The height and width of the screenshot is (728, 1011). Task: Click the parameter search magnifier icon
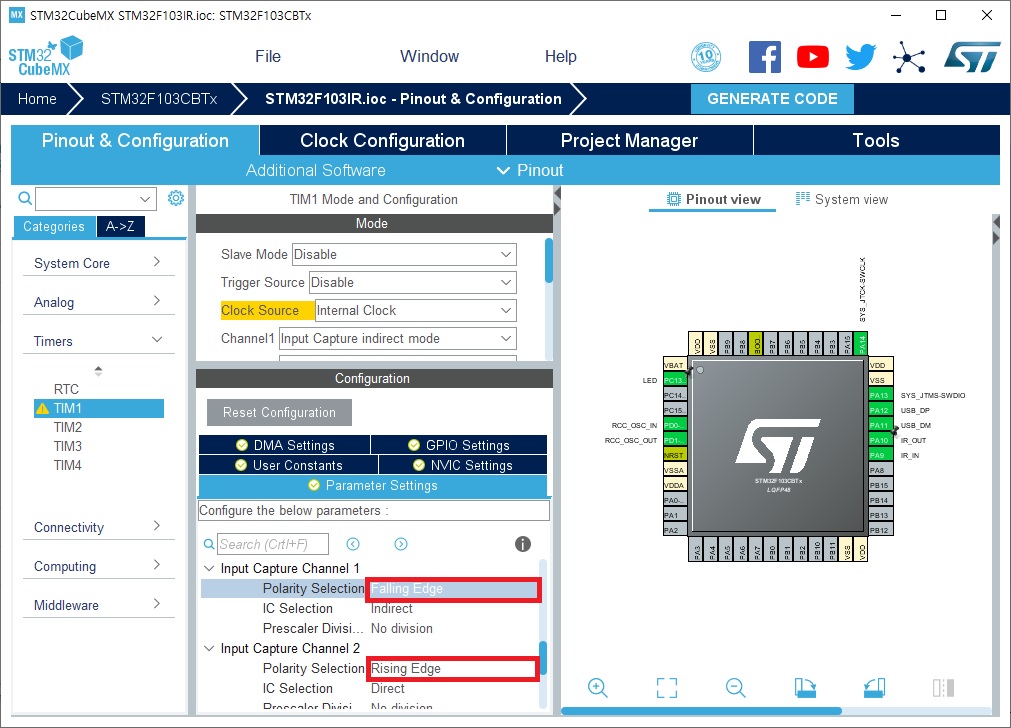(x=209, y=544)
